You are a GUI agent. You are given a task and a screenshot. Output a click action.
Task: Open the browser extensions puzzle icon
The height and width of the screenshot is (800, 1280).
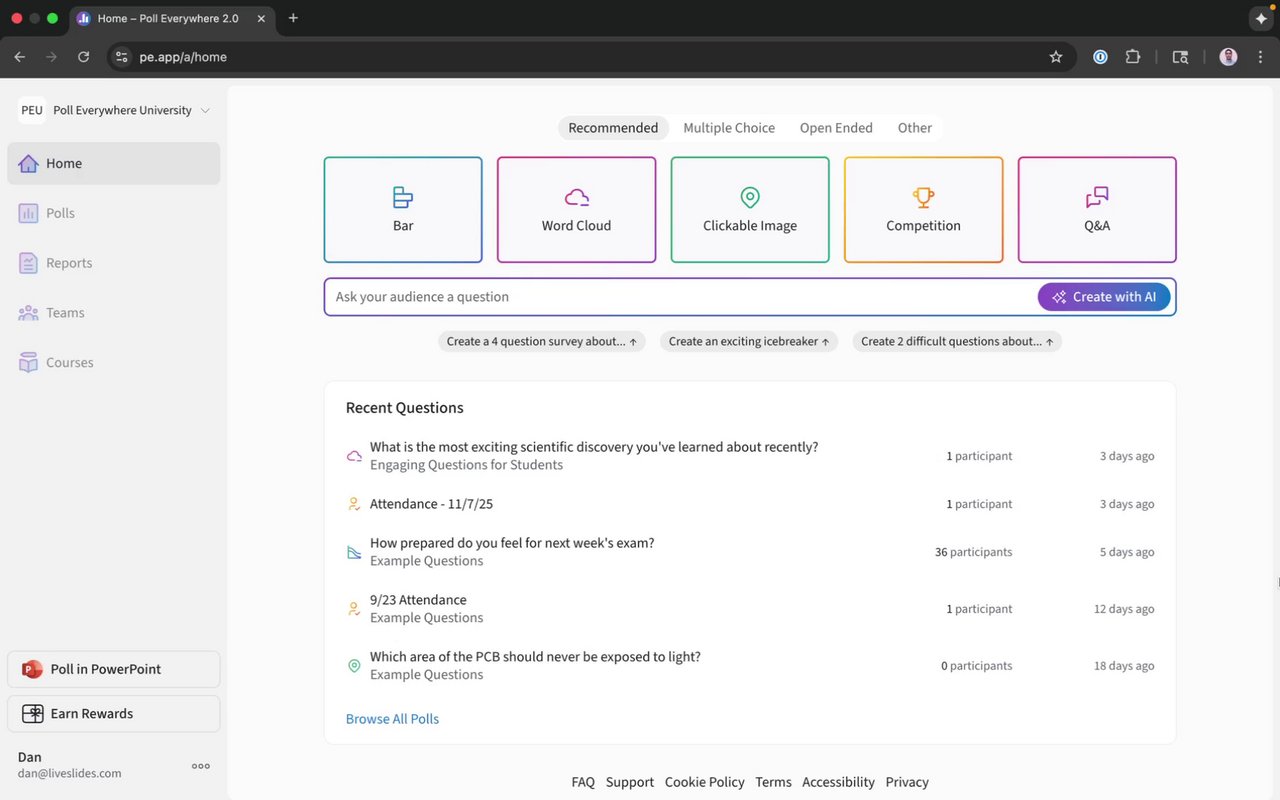tap(1133, 57)
